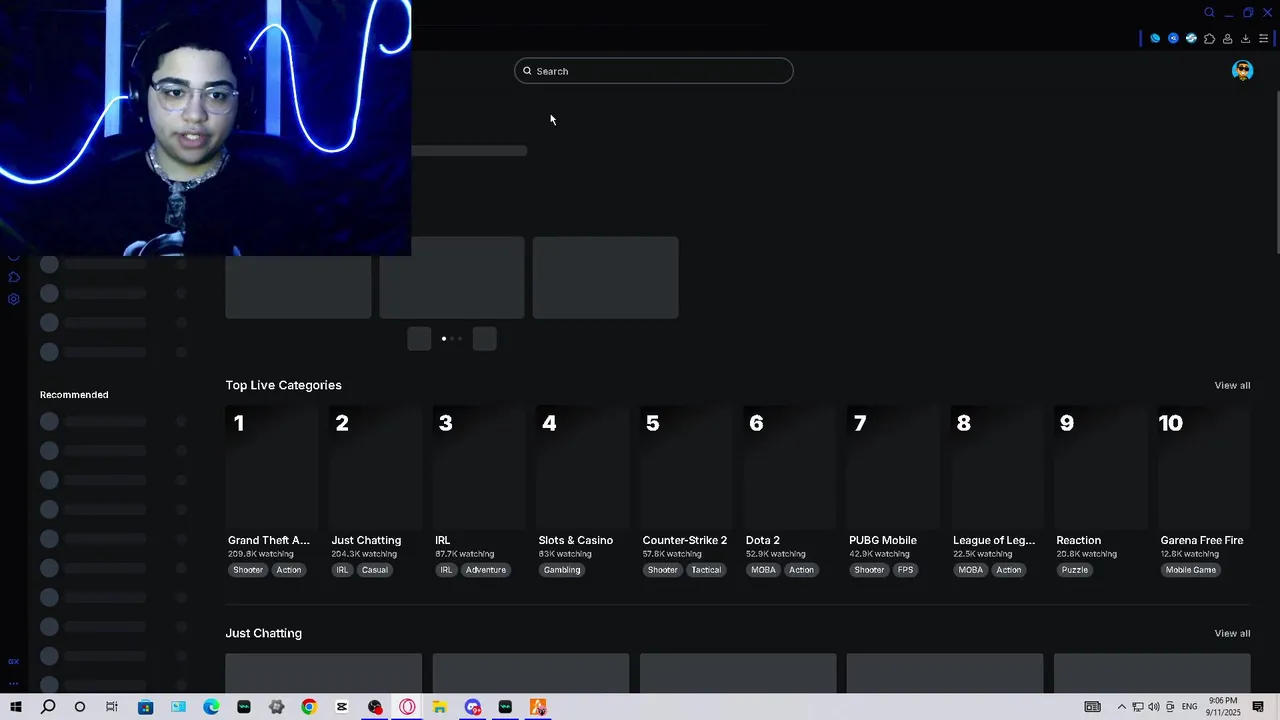The height and width of the screenshot is (720, 1280).
Task: Select the MOBA tag under Dota 2
Action: point(763,570)
